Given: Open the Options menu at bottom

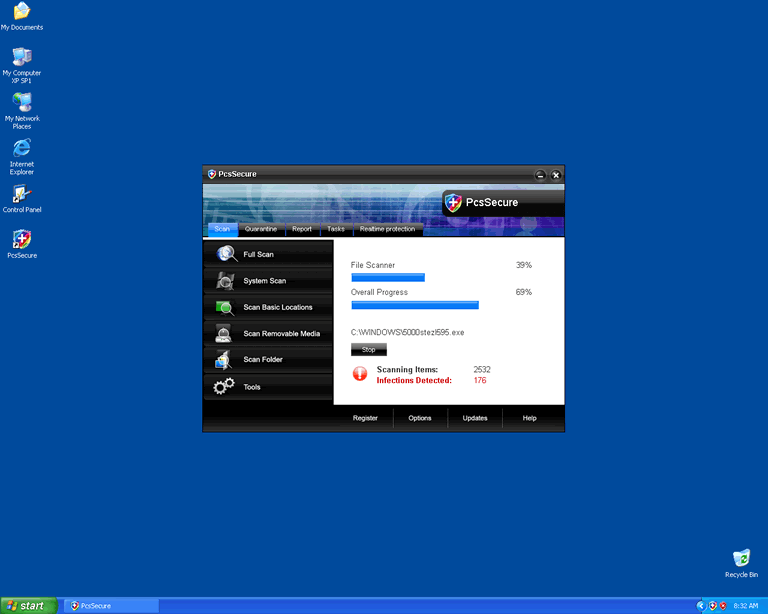Looking at the screenshot, I should 420,418.
